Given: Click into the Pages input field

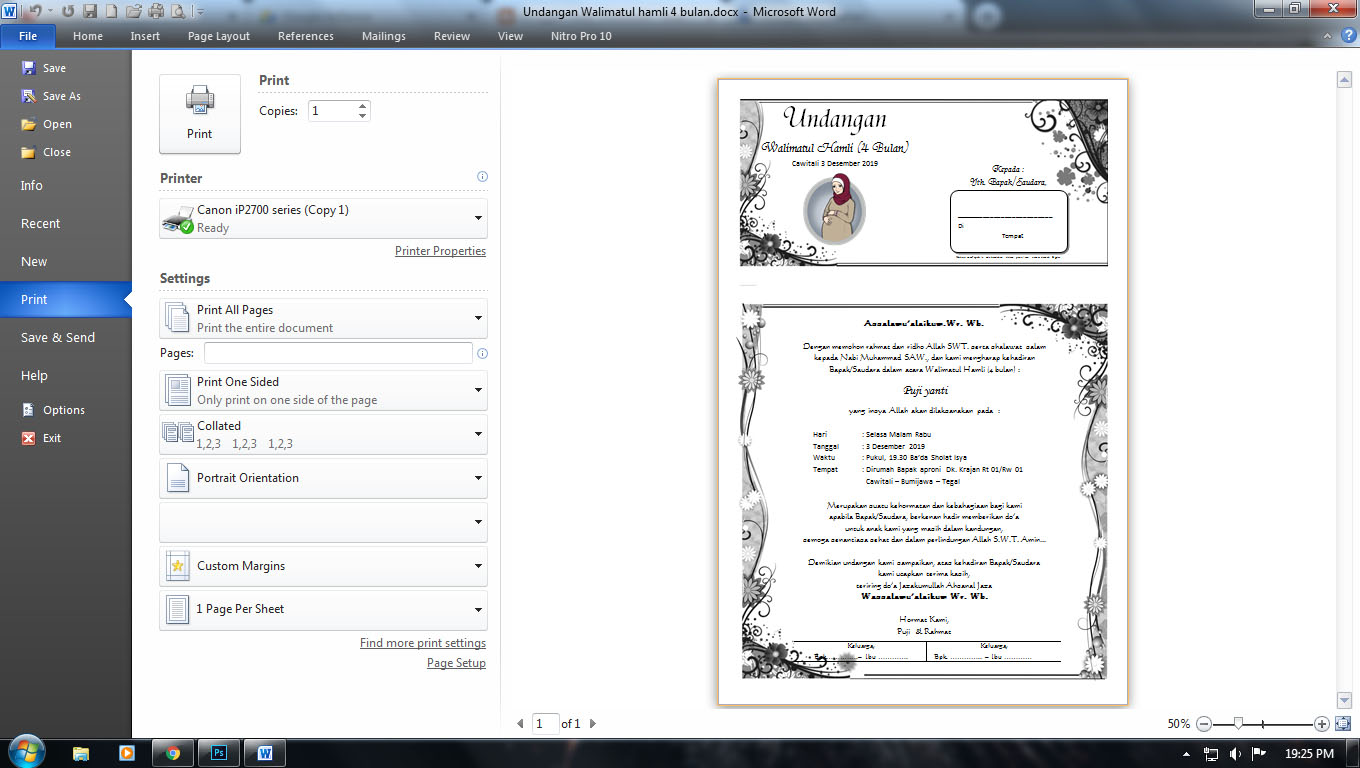Looking at the screenshot, I should (338, 353).
